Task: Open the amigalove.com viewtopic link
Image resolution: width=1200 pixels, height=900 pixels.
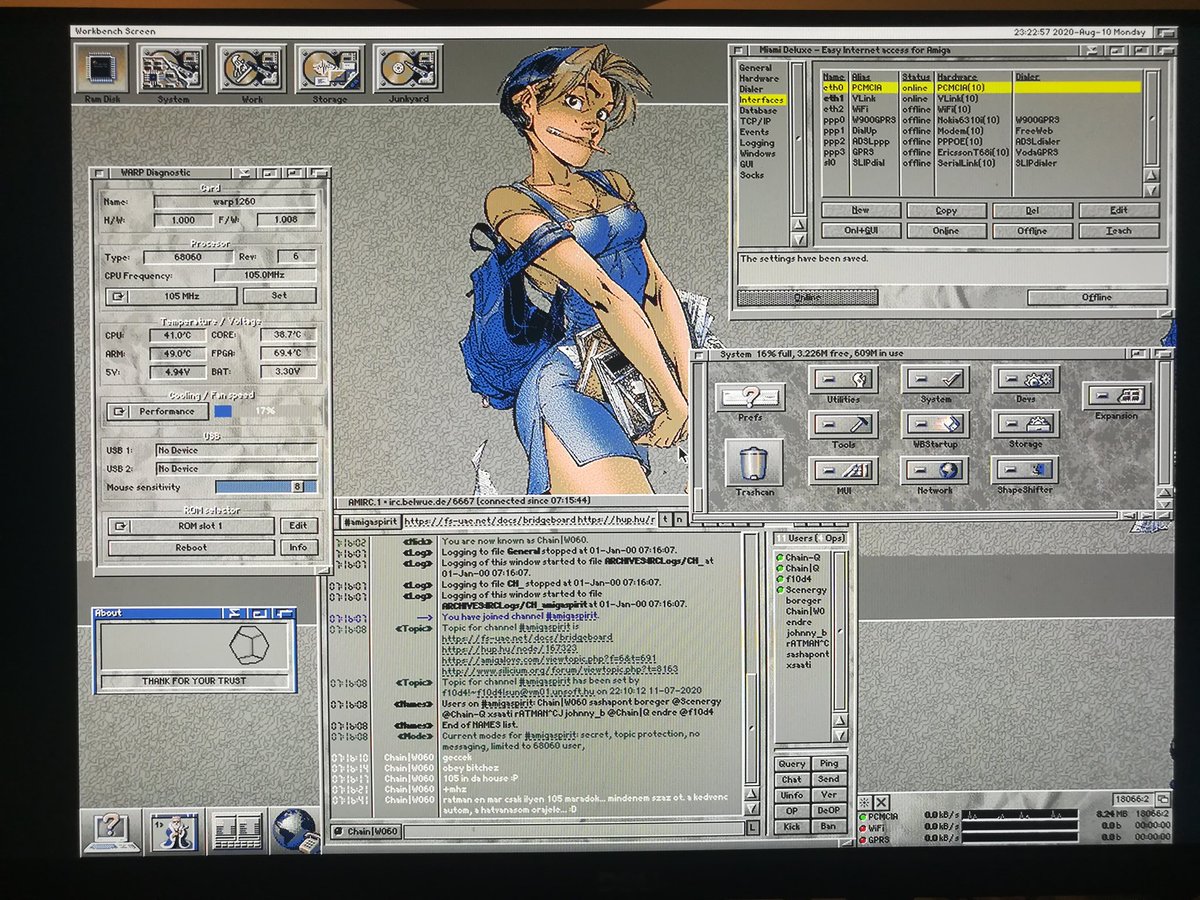Action: [549, 659]
